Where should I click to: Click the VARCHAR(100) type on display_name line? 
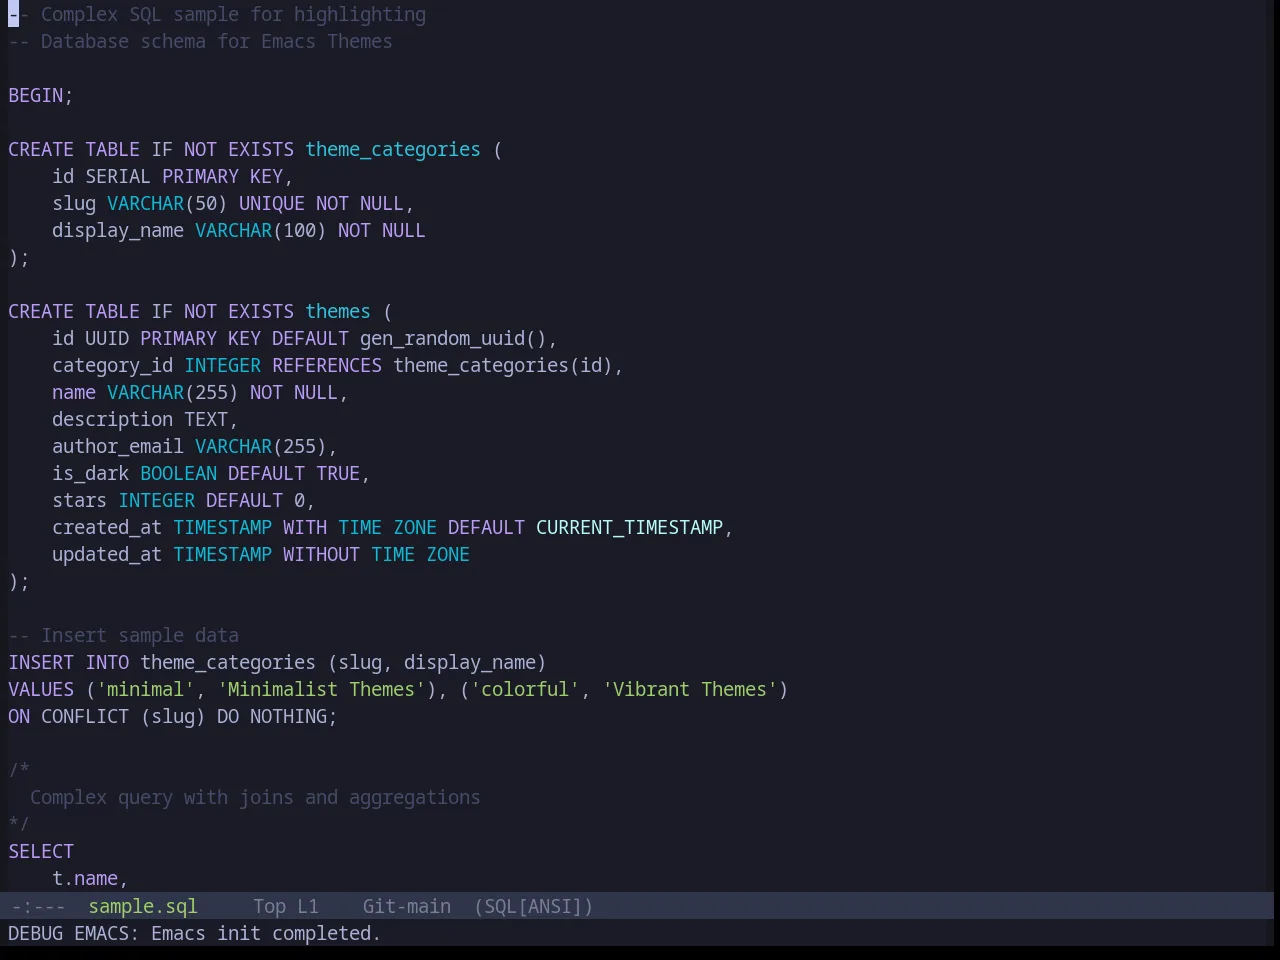click(261, 230)
